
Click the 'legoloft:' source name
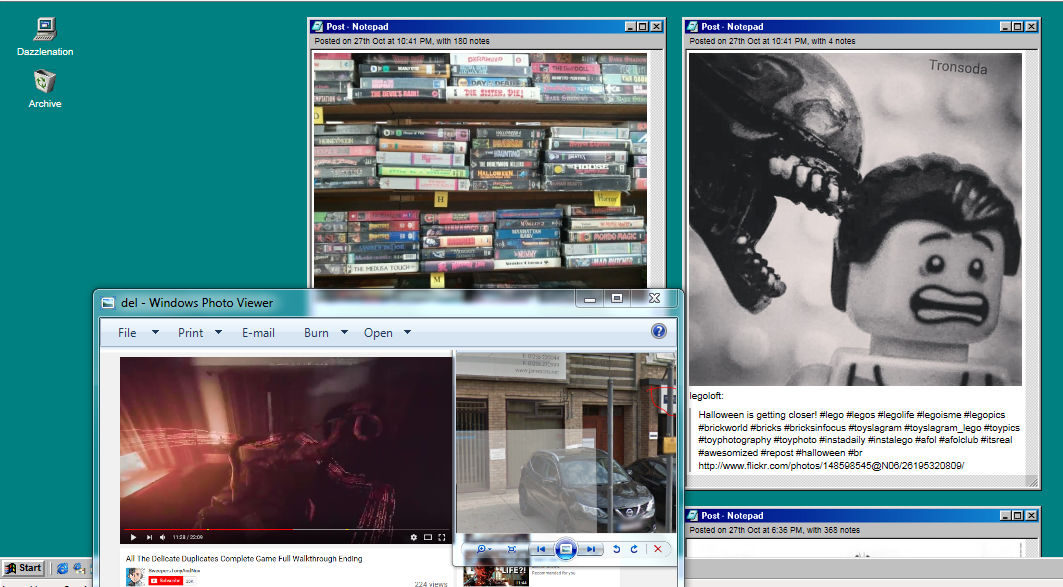[706, 396]
